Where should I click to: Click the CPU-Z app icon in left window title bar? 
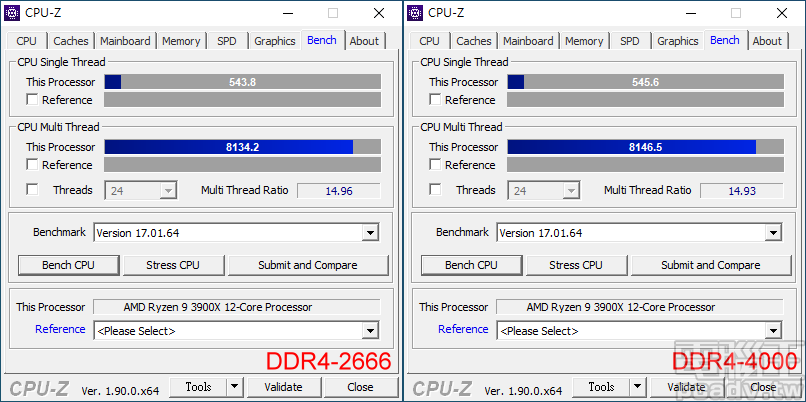[11, 12]
